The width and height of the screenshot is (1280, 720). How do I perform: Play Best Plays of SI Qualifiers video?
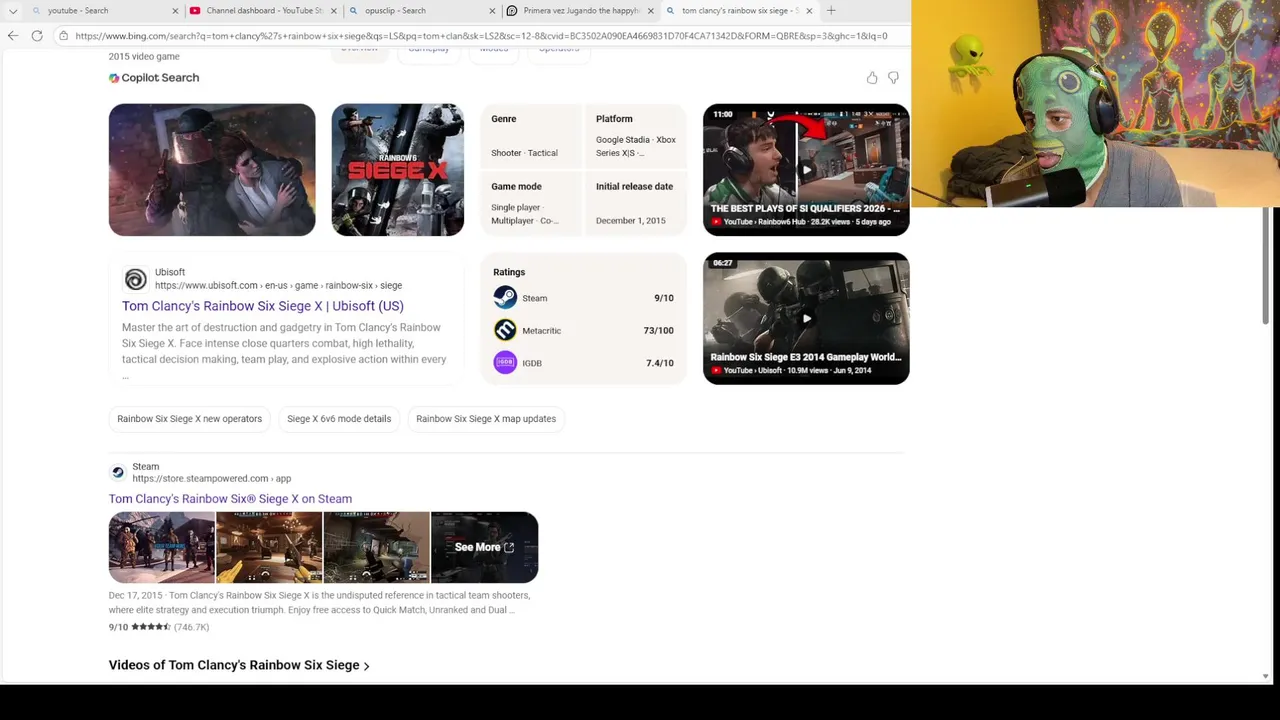(806, 170)
